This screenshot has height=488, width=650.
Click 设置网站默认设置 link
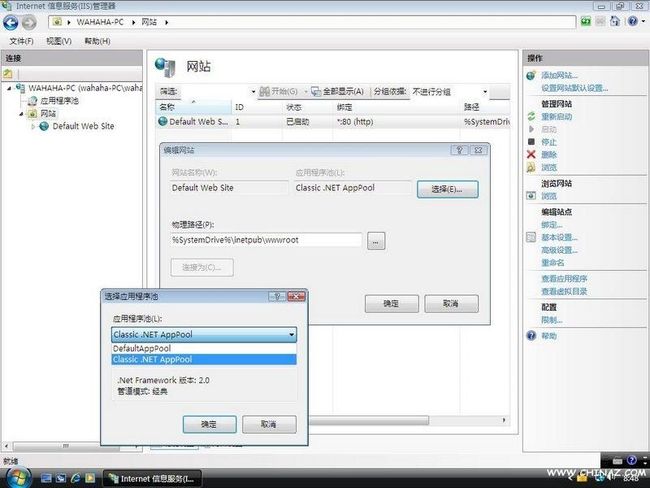tap(575, 88)
